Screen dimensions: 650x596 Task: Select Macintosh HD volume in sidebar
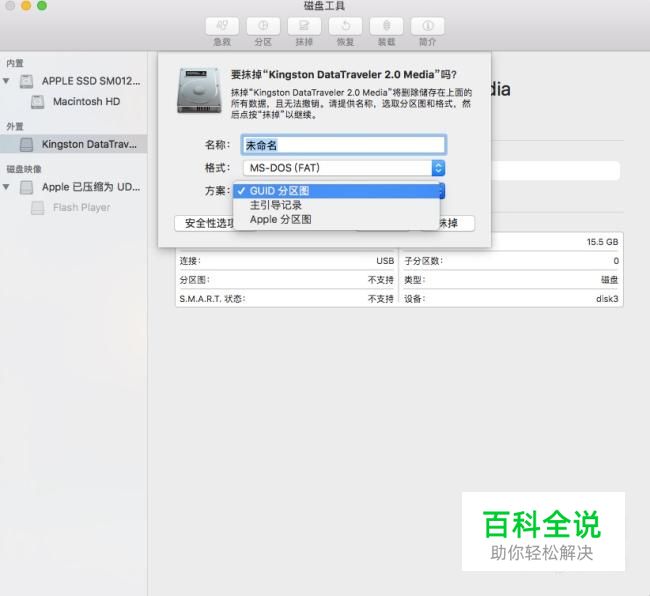point(73,102)
